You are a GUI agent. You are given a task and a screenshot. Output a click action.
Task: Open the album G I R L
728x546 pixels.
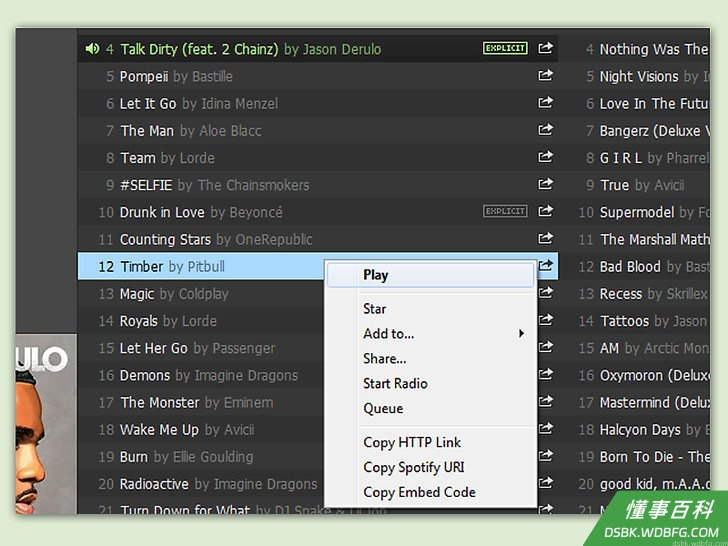click(x=621, y=158)
